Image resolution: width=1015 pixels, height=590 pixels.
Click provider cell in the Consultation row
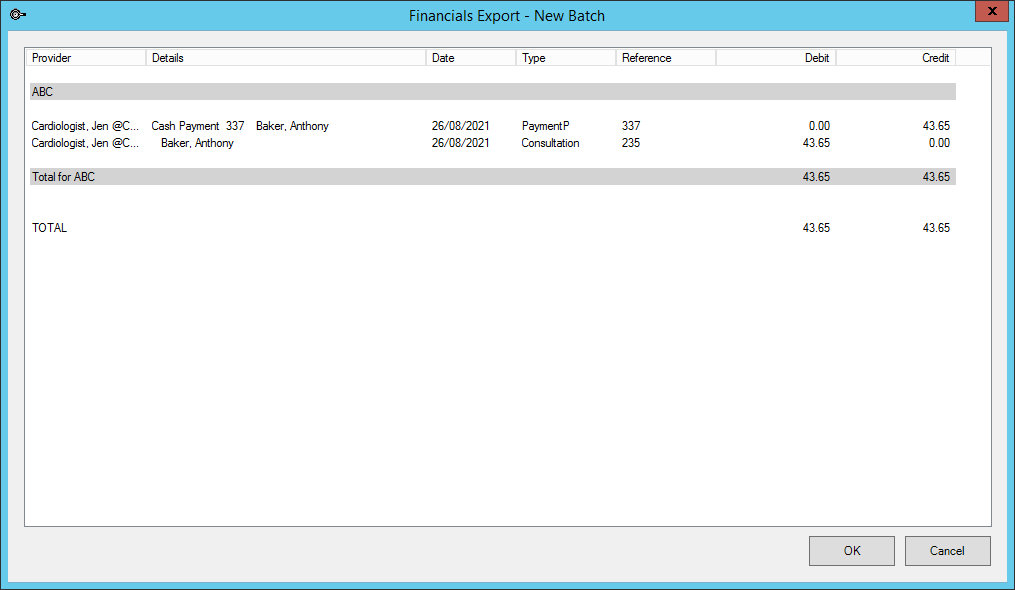tap(85, 143)
